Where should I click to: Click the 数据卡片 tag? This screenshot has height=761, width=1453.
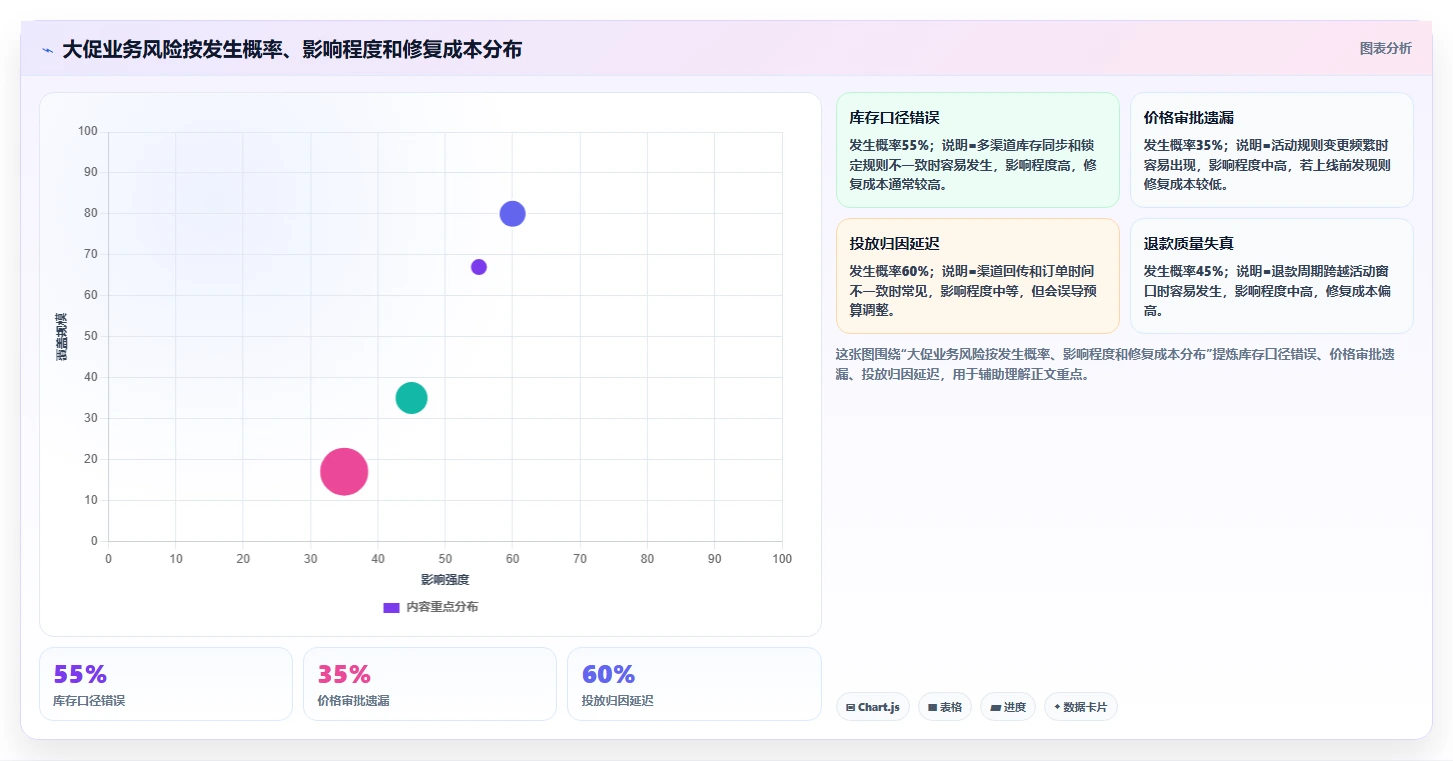[1081, 707]
